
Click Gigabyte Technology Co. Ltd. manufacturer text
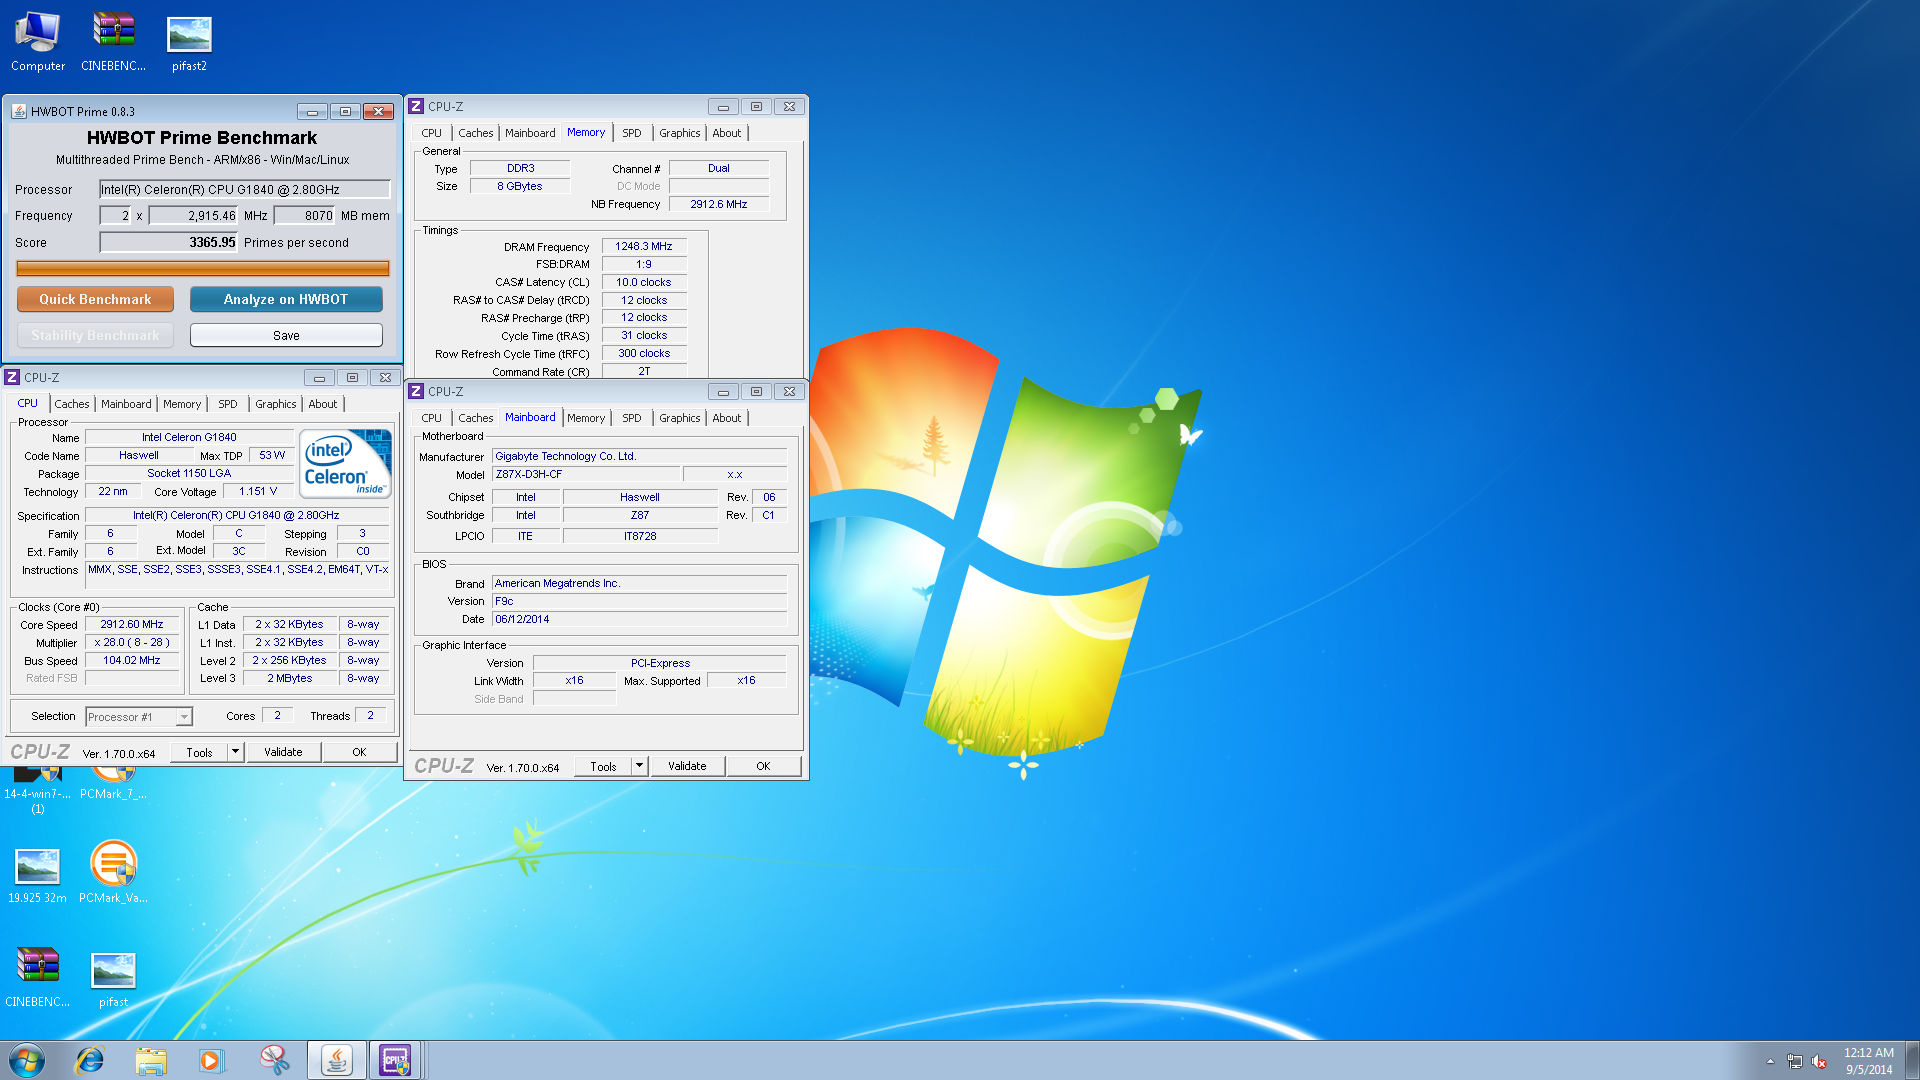point(565,456)
